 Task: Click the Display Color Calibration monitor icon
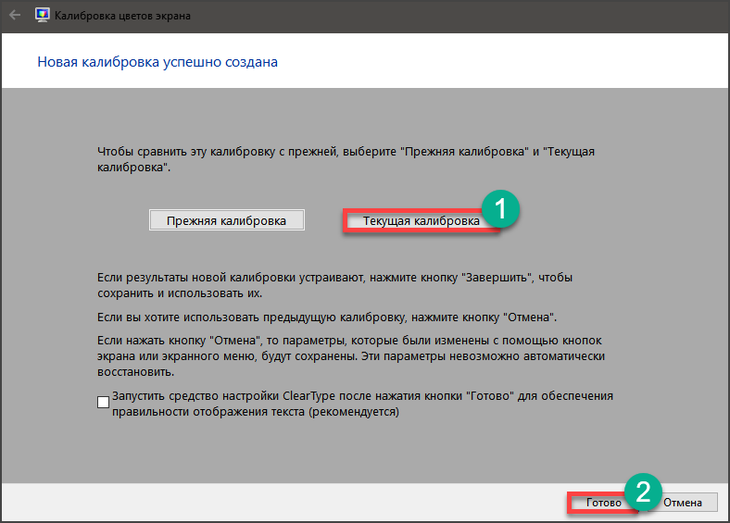point(42,15)
